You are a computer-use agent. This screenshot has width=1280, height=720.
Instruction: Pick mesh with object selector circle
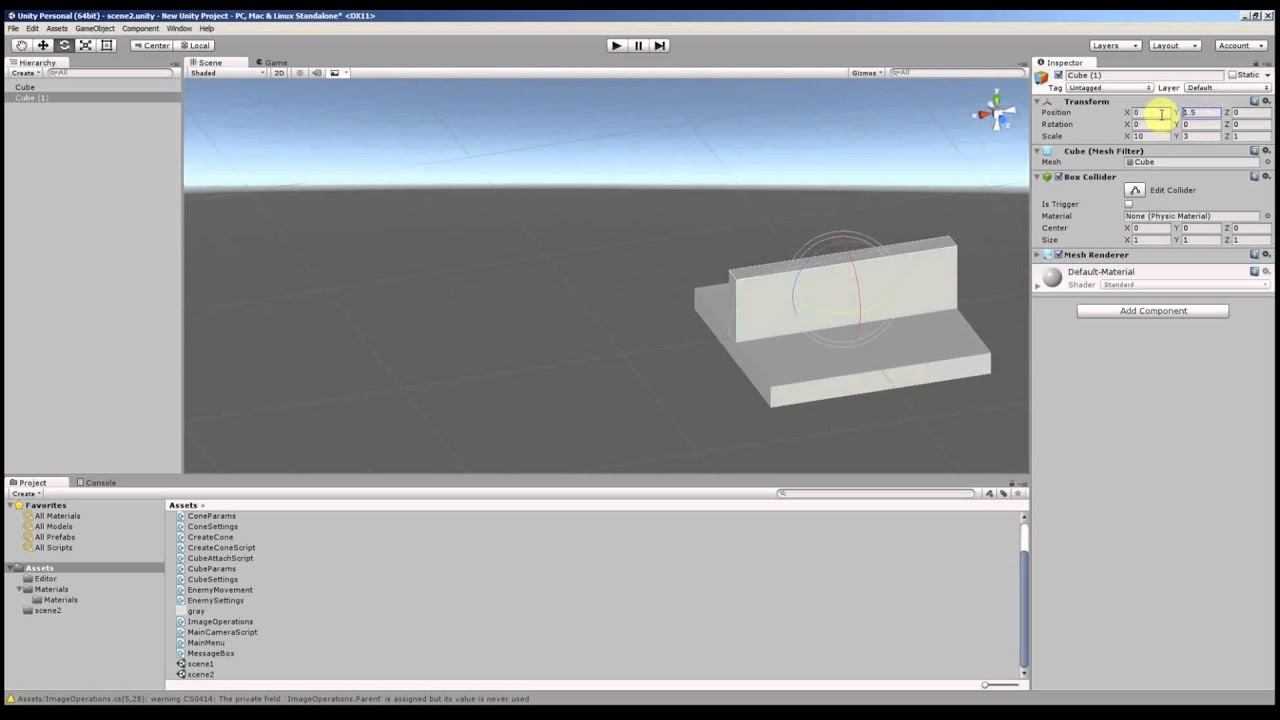[1267, 162]
